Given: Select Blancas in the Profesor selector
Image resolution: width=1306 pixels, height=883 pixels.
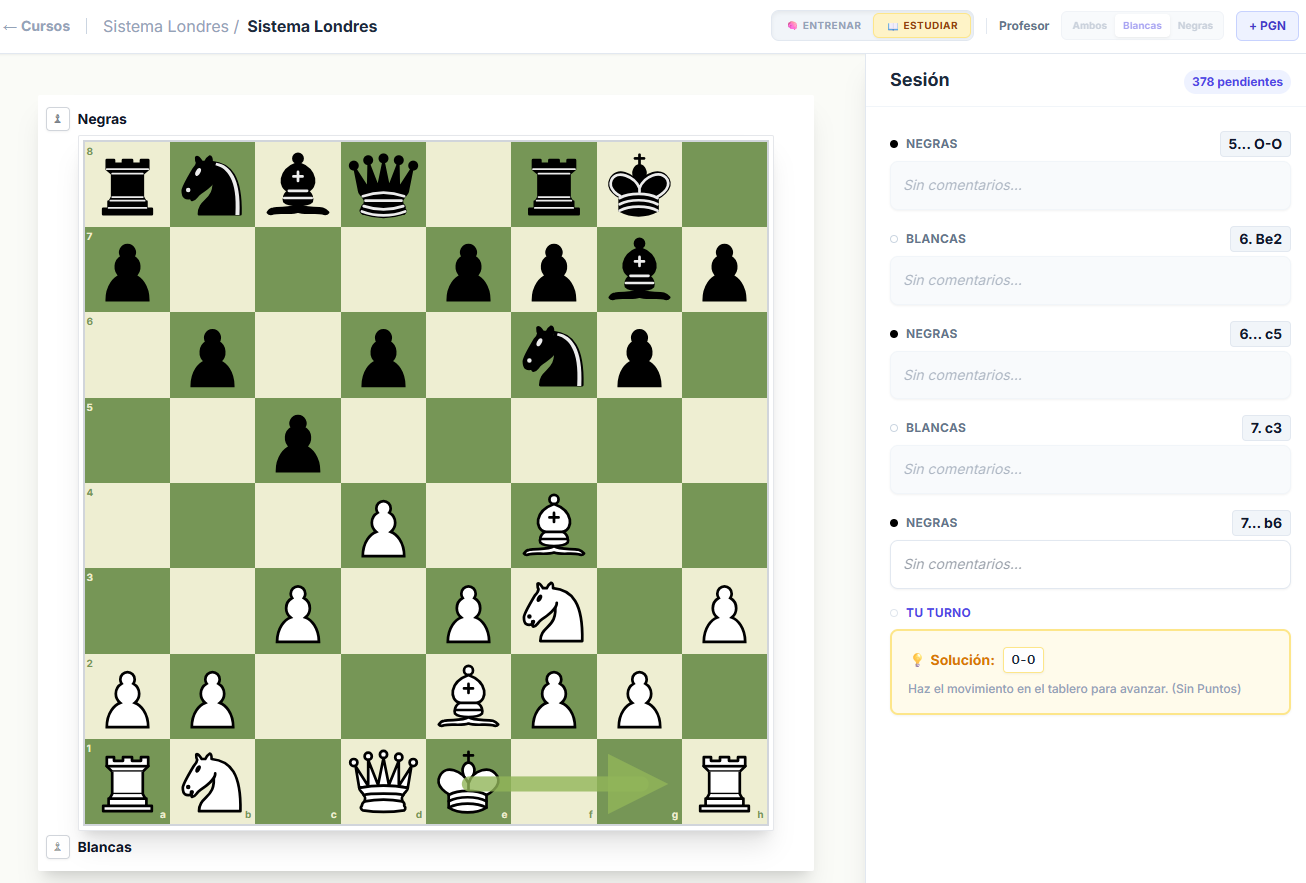Looking at the screenshot, I should pos(1142,26).
